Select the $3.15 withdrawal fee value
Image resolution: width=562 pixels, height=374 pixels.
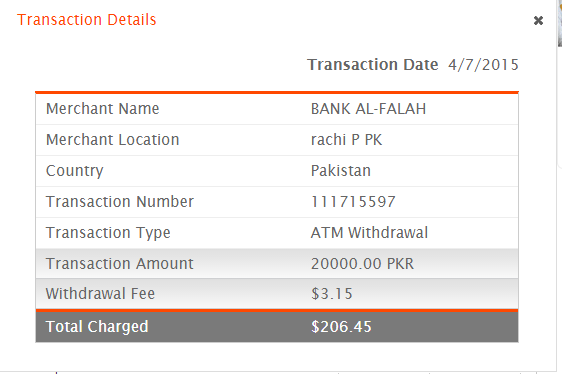click(332, 294)
